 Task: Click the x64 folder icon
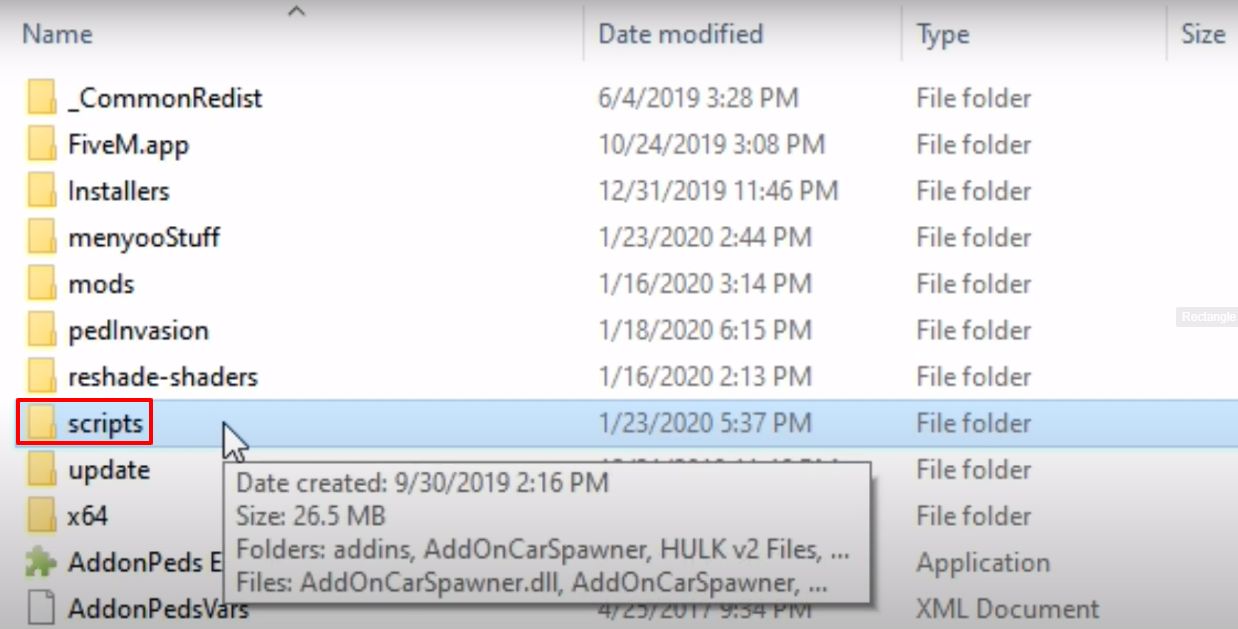pos(41,517)
